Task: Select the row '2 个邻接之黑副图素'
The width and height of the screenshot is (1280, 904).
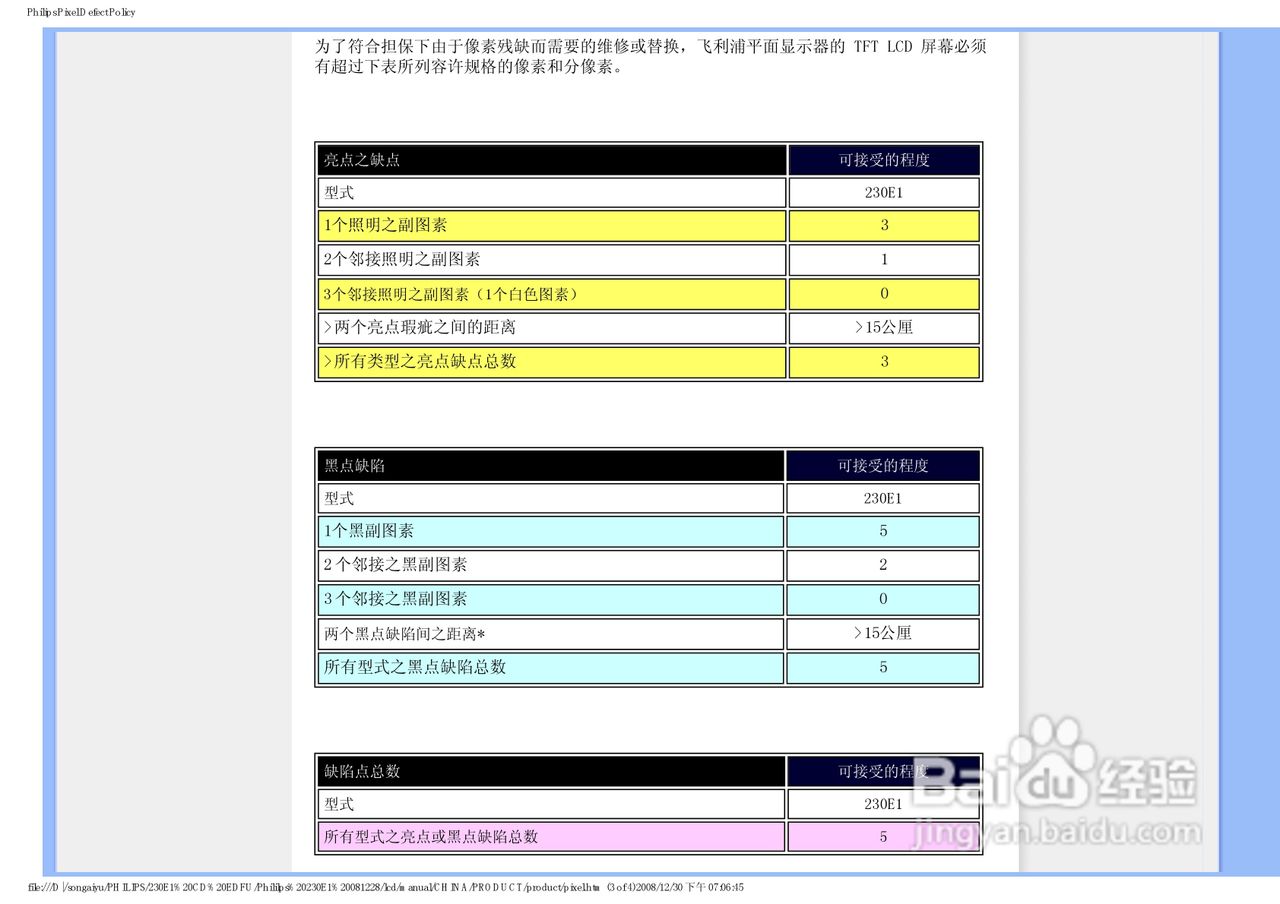Action: (551, 566)
